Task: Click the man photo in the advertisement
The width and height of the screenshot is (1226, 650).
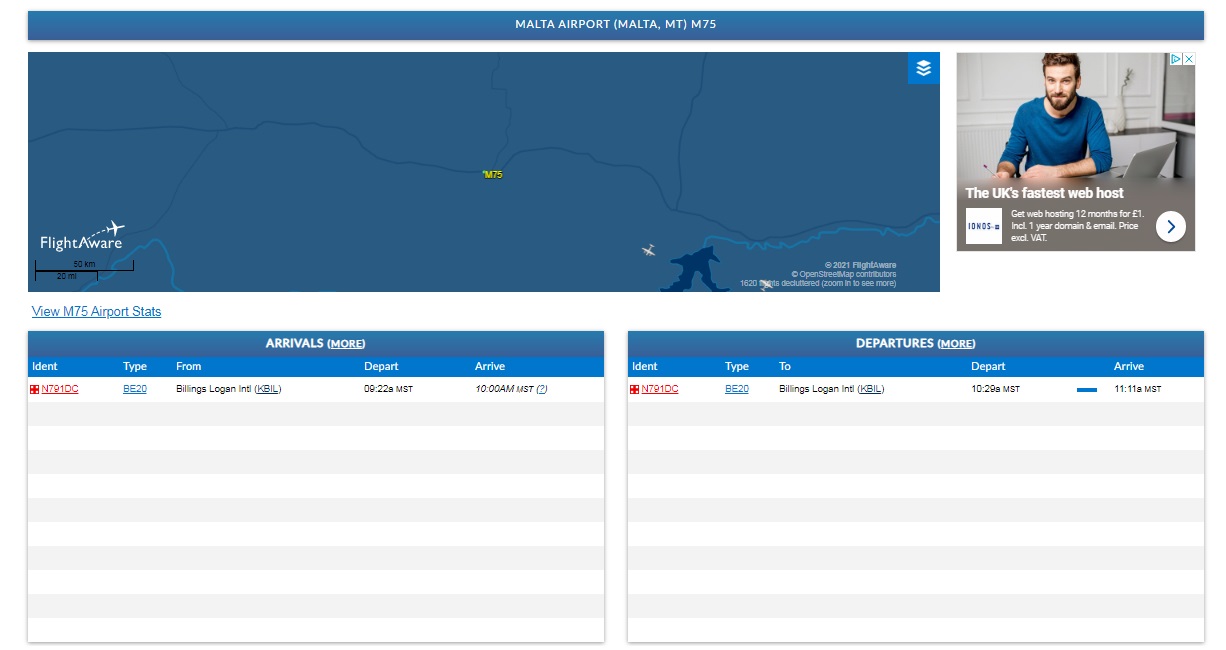Action: (x=1076, y=117)
